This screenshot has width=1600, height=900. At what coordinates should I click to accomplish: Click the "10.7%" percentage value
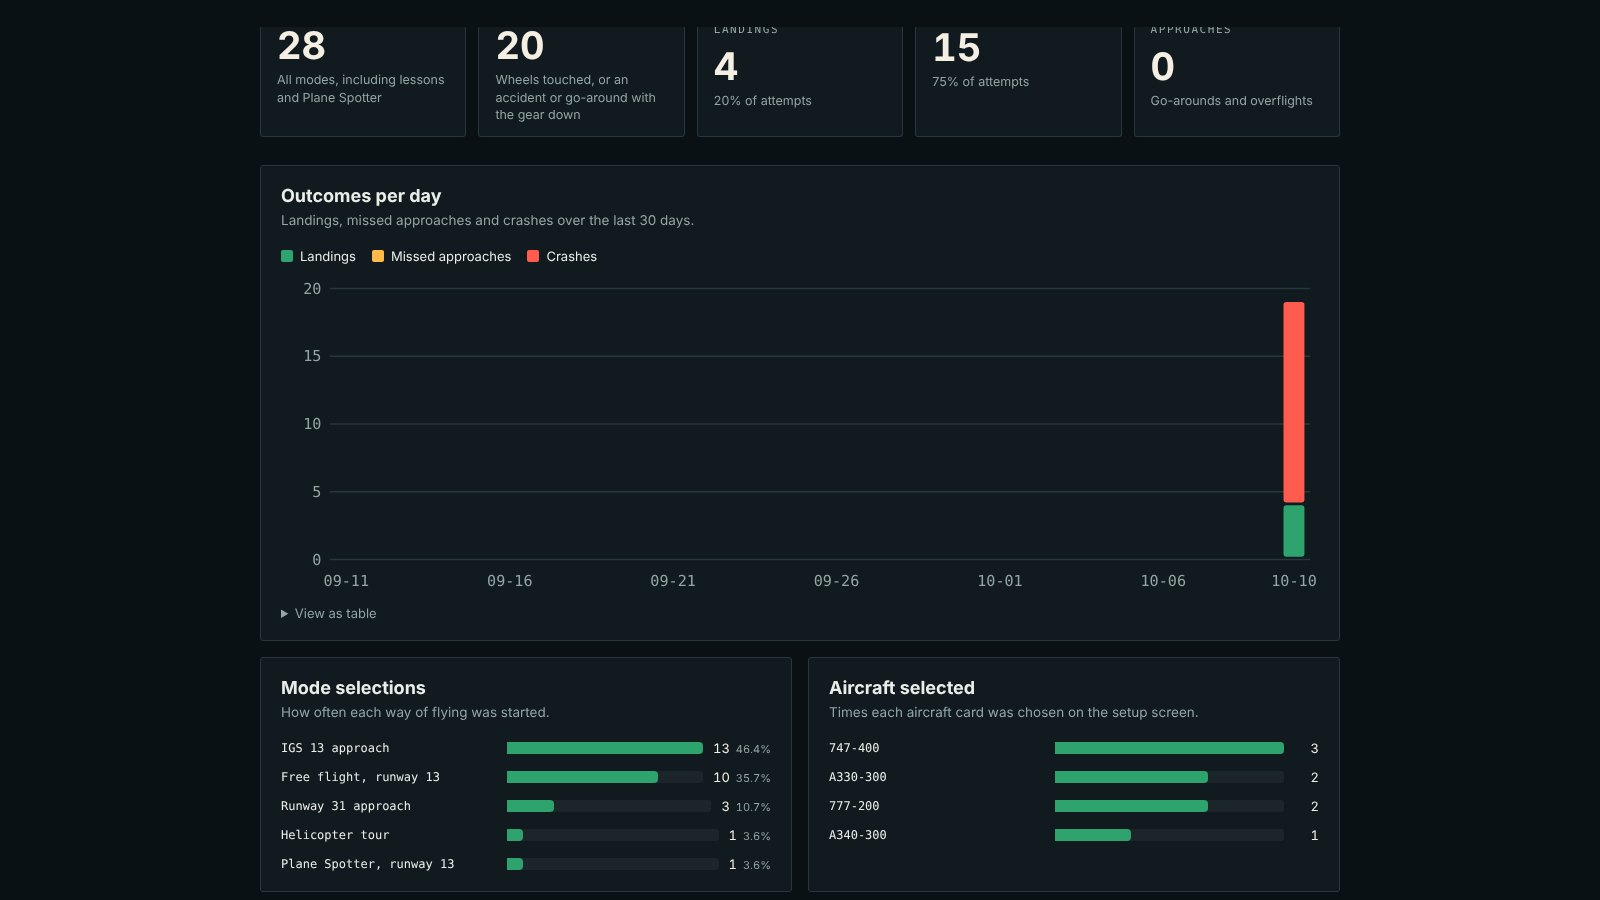[753, 807]
